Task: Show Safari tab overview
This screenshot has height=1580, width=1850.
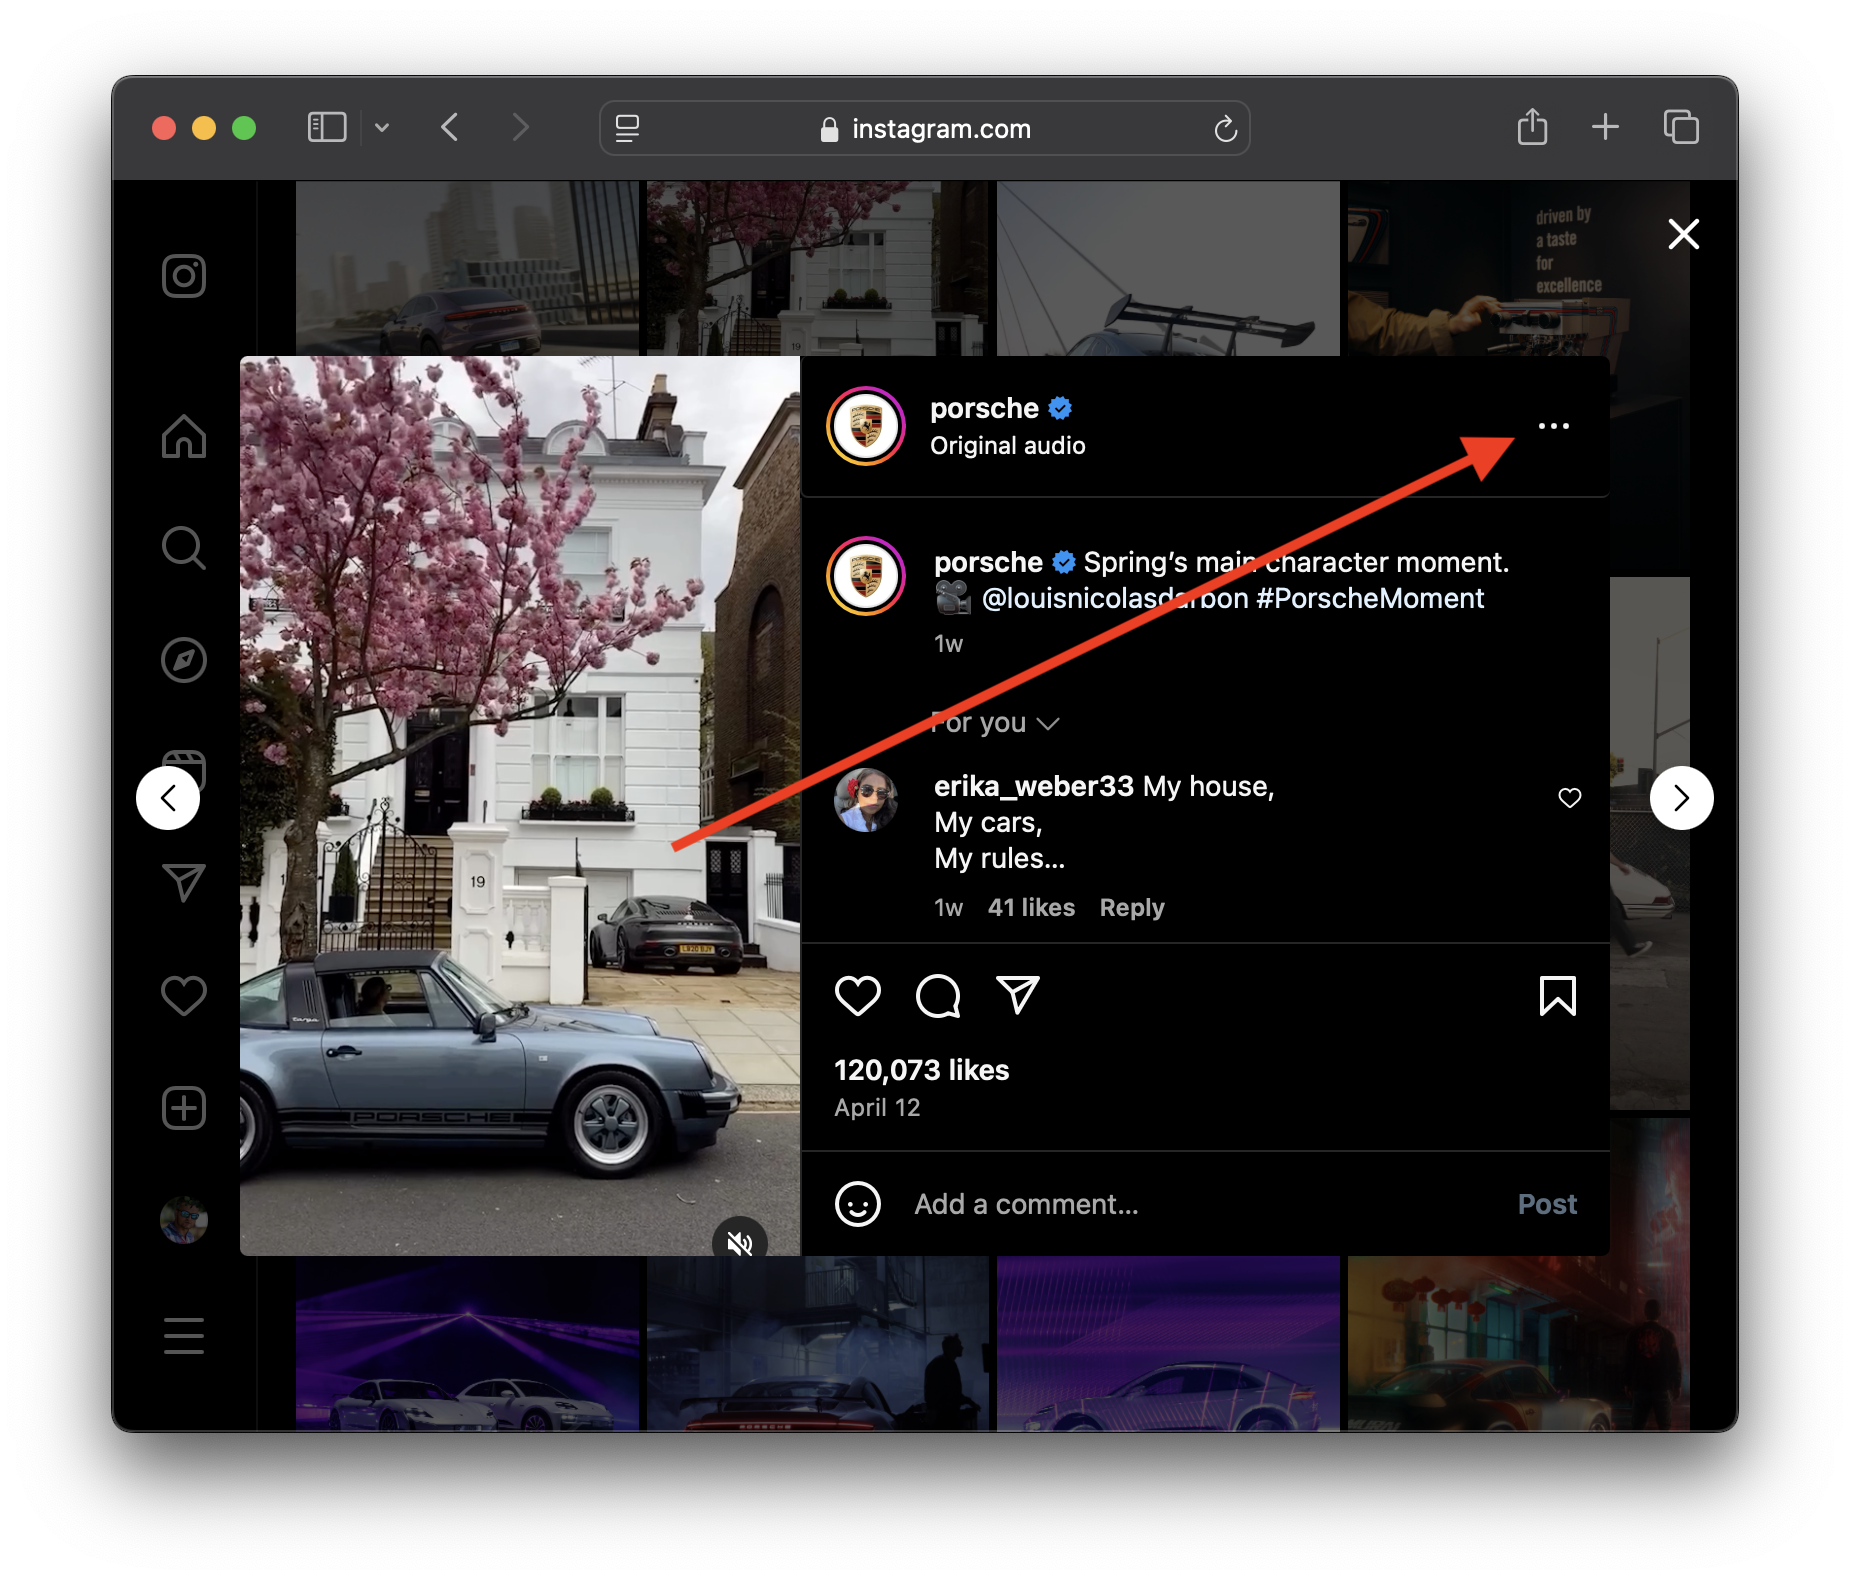Action: [x=1681, y=127]
